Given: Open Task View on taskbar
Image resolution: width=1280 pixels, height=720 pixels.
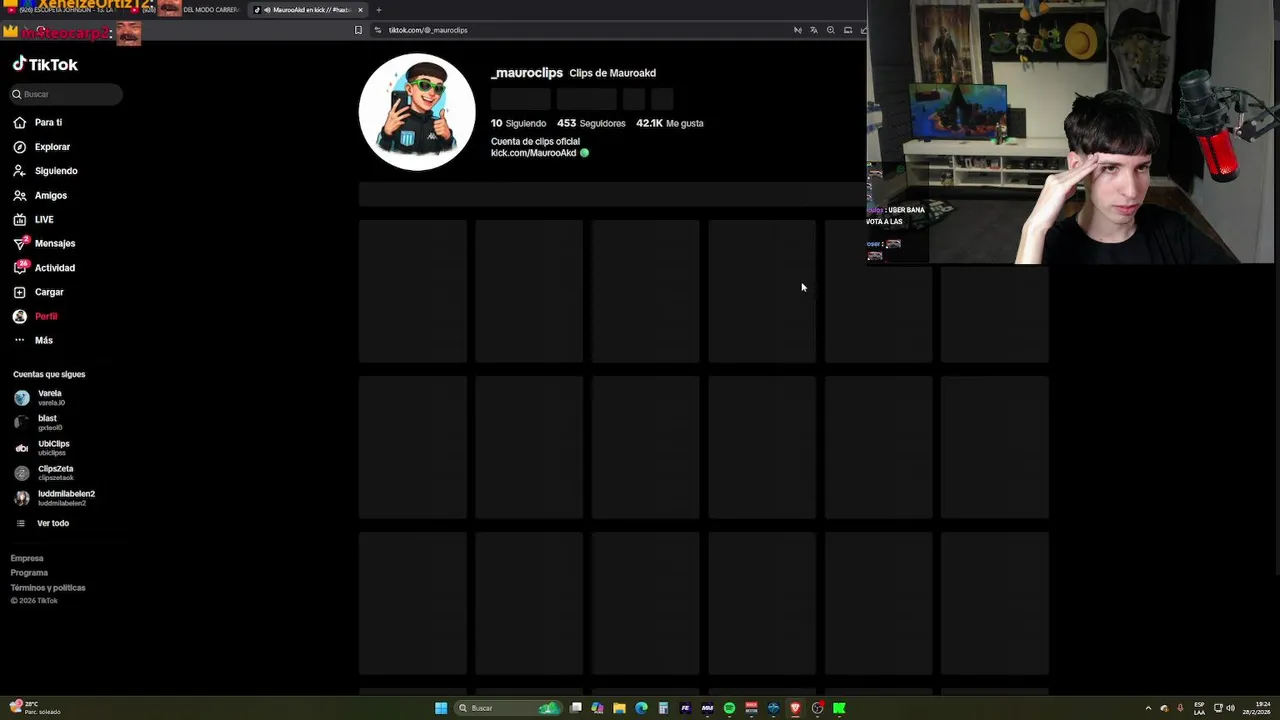Looking at the screenshot, I should tap(576, 708).
